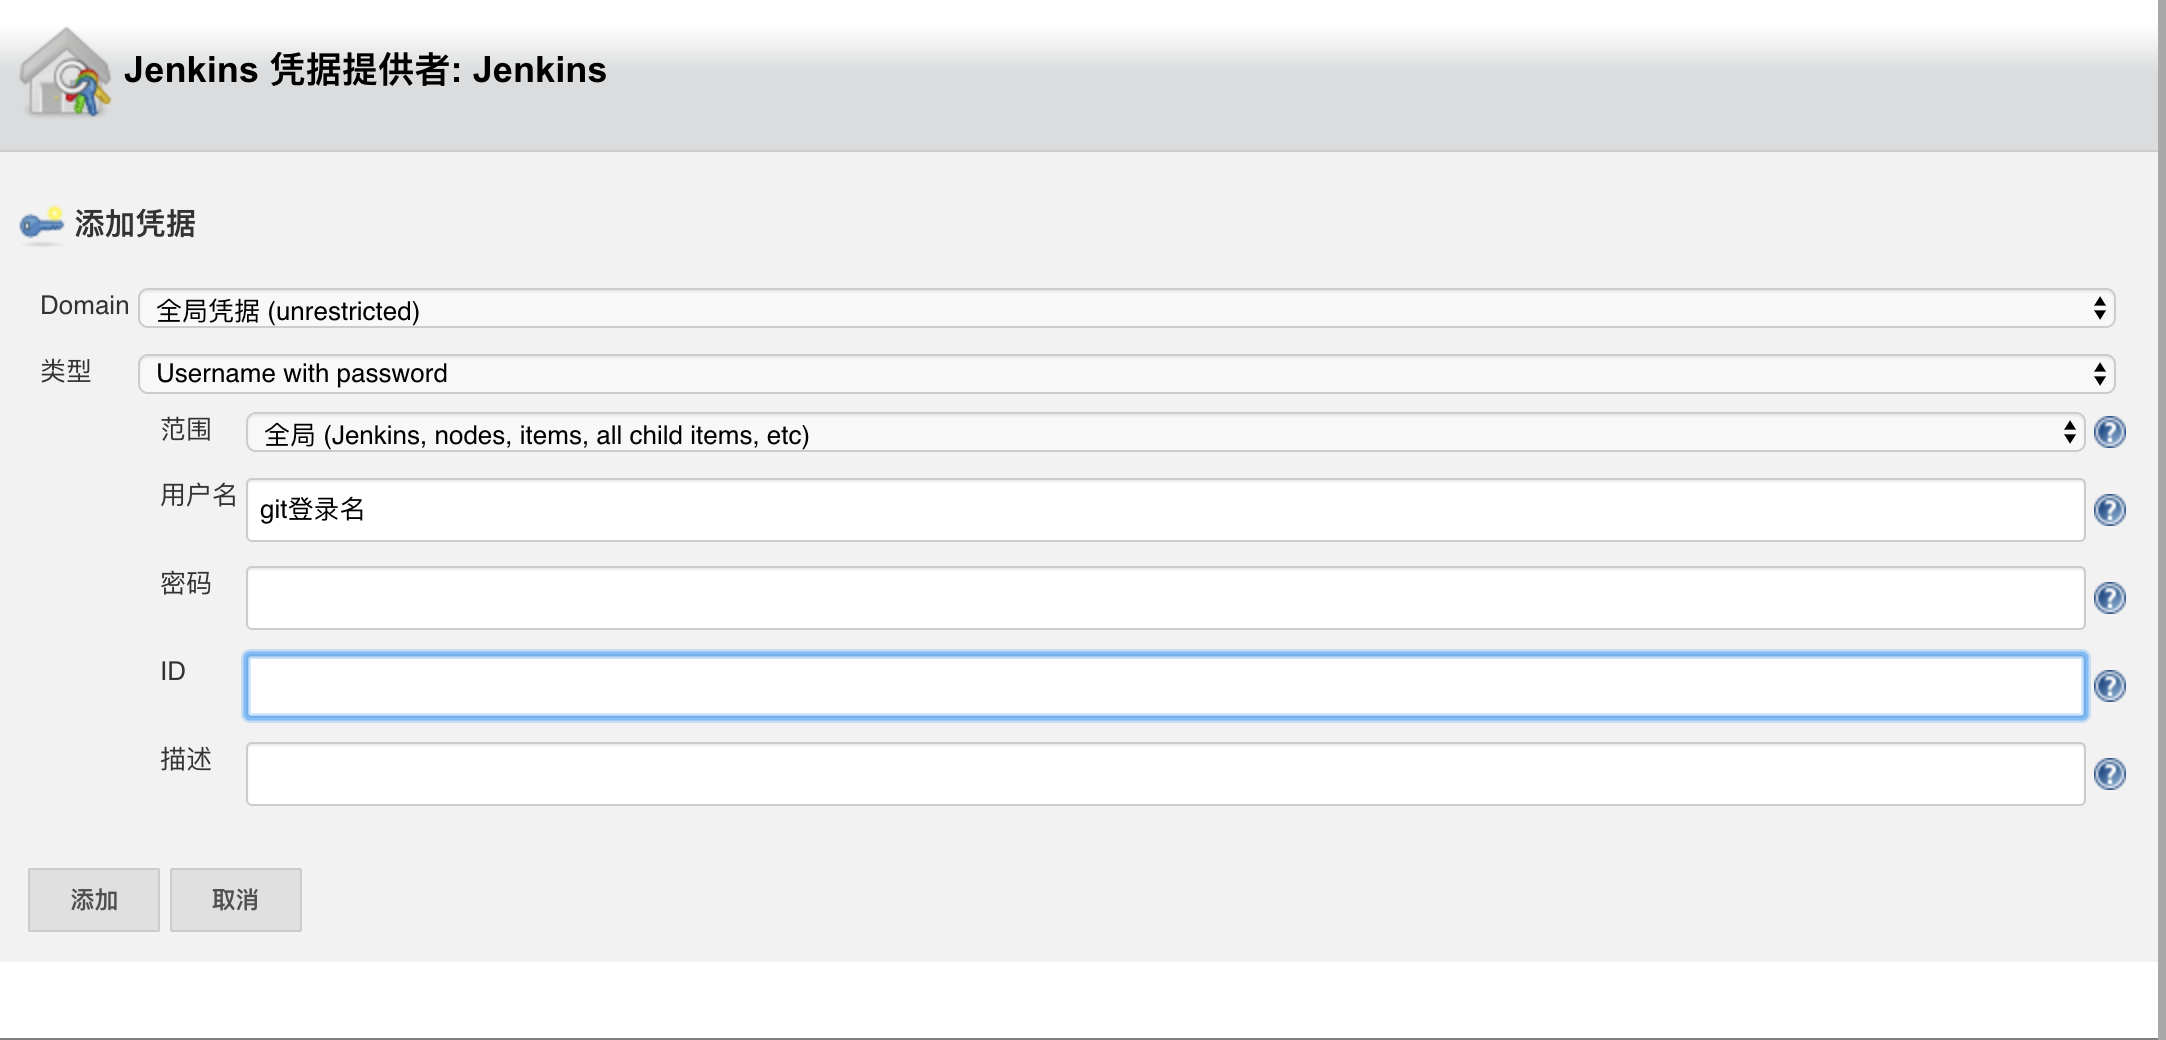The image size is (2166, 1040).
Task: Focus the 密码 password field
Action: 1166,598
